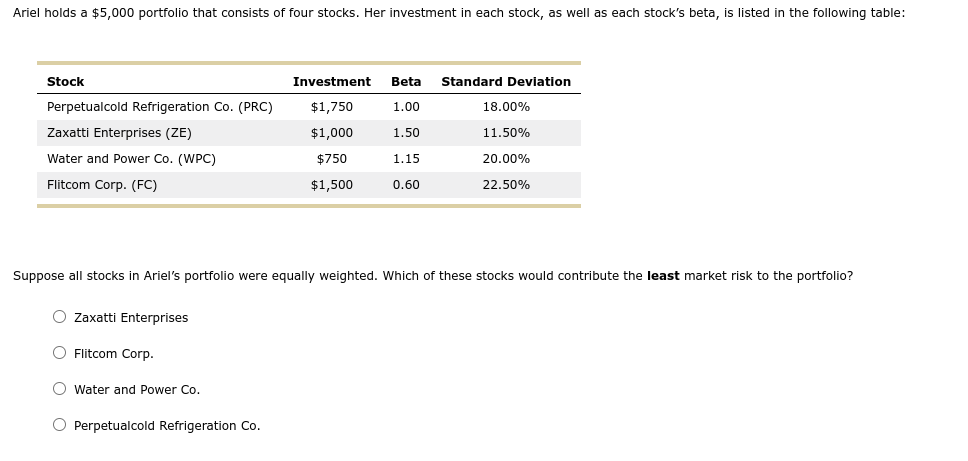Select the Perpetualcold Refrigeration Co. (PRC) table cell
The image size is (968, 461).
pyautogui.click(x=159, y=107)
